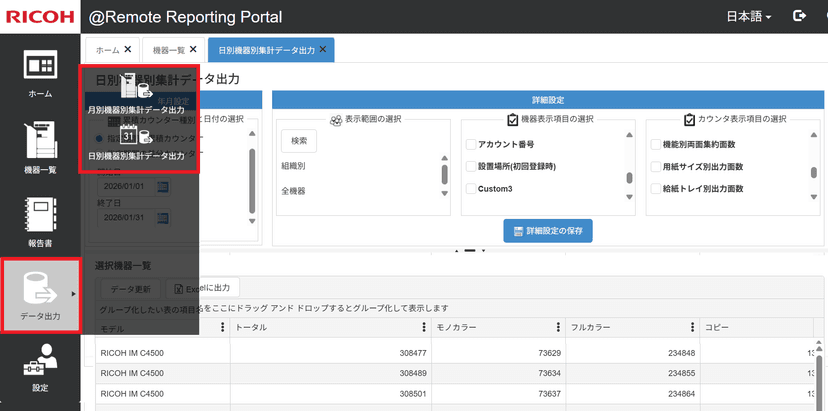828x411 pixels.
Task: Click the 詳細設定の保存 button
Action: (x=548, y=231)
